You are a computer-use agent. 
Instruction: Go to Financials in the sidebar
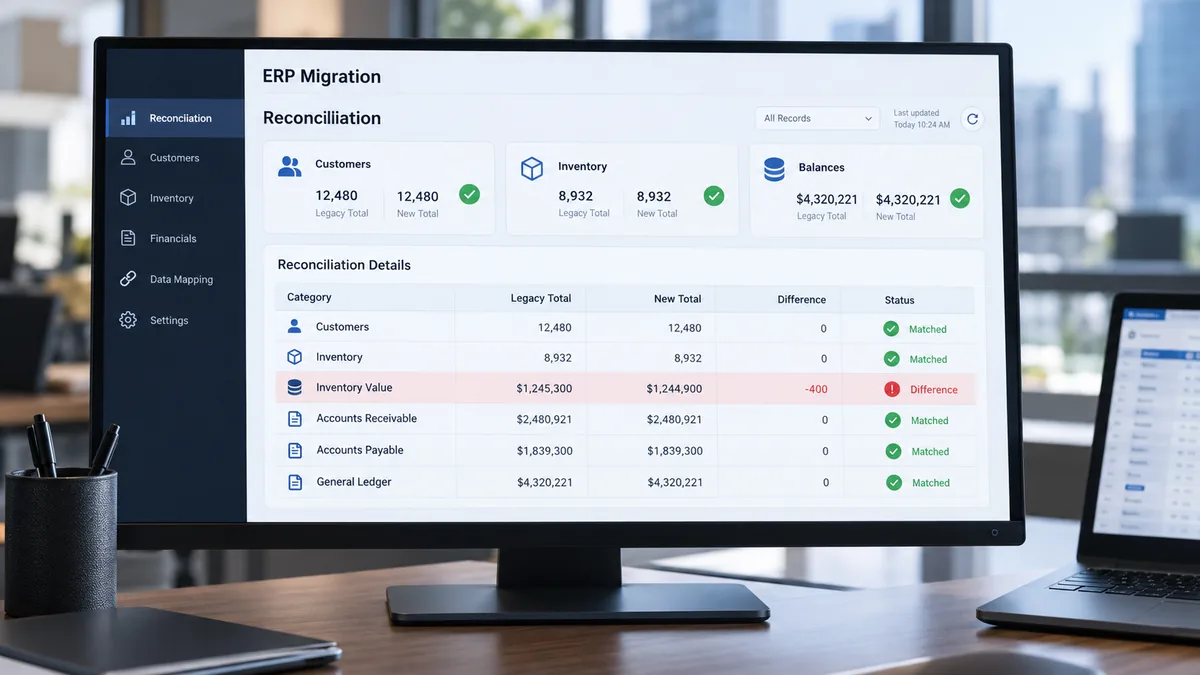175,238
